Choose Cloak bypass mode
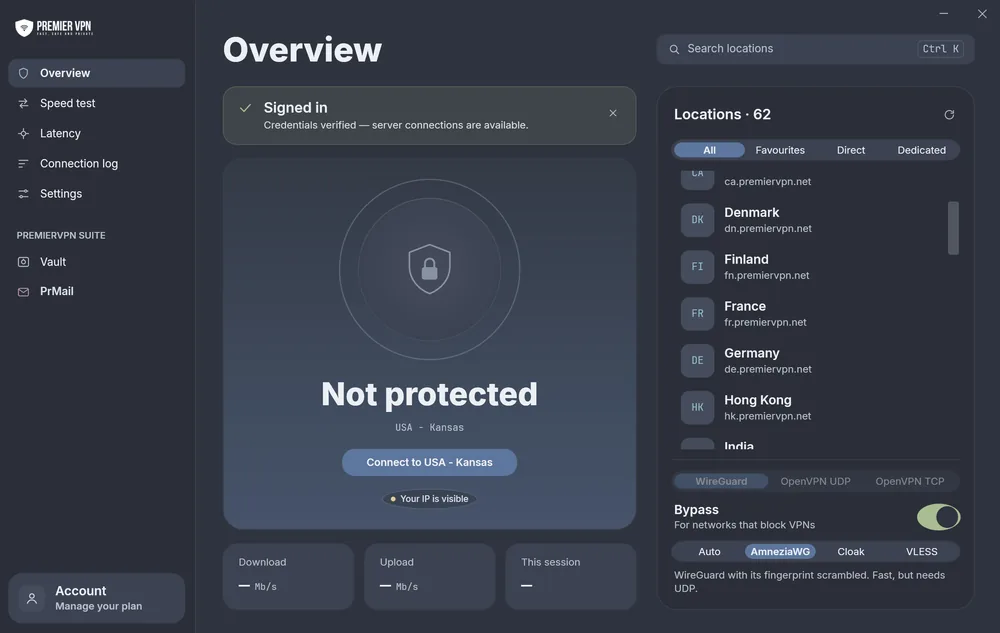This screenshot has height=633, width=1000. [x=851, y=552]
